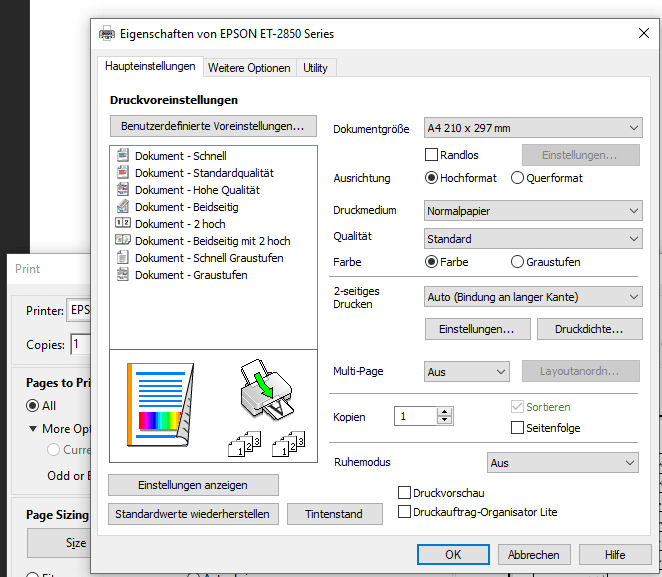Image resolution: width=662 pixels, height=577 pixels.
Task: Switch to the Utility tab
Action: (x=315, y=68)
